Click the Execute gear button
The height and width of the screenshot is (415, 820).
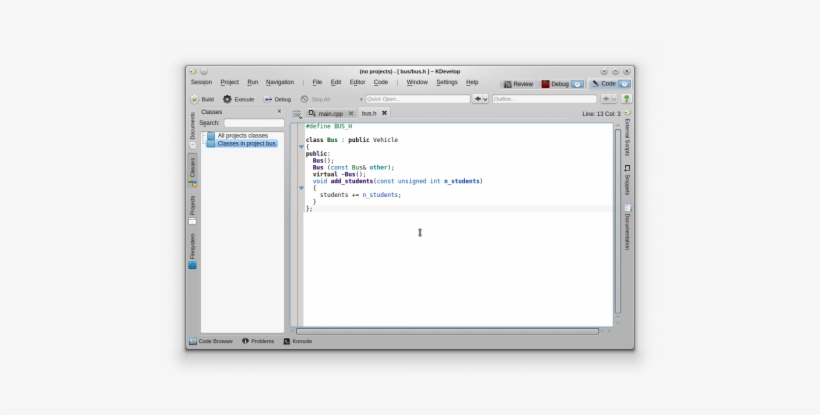(238, 99)
